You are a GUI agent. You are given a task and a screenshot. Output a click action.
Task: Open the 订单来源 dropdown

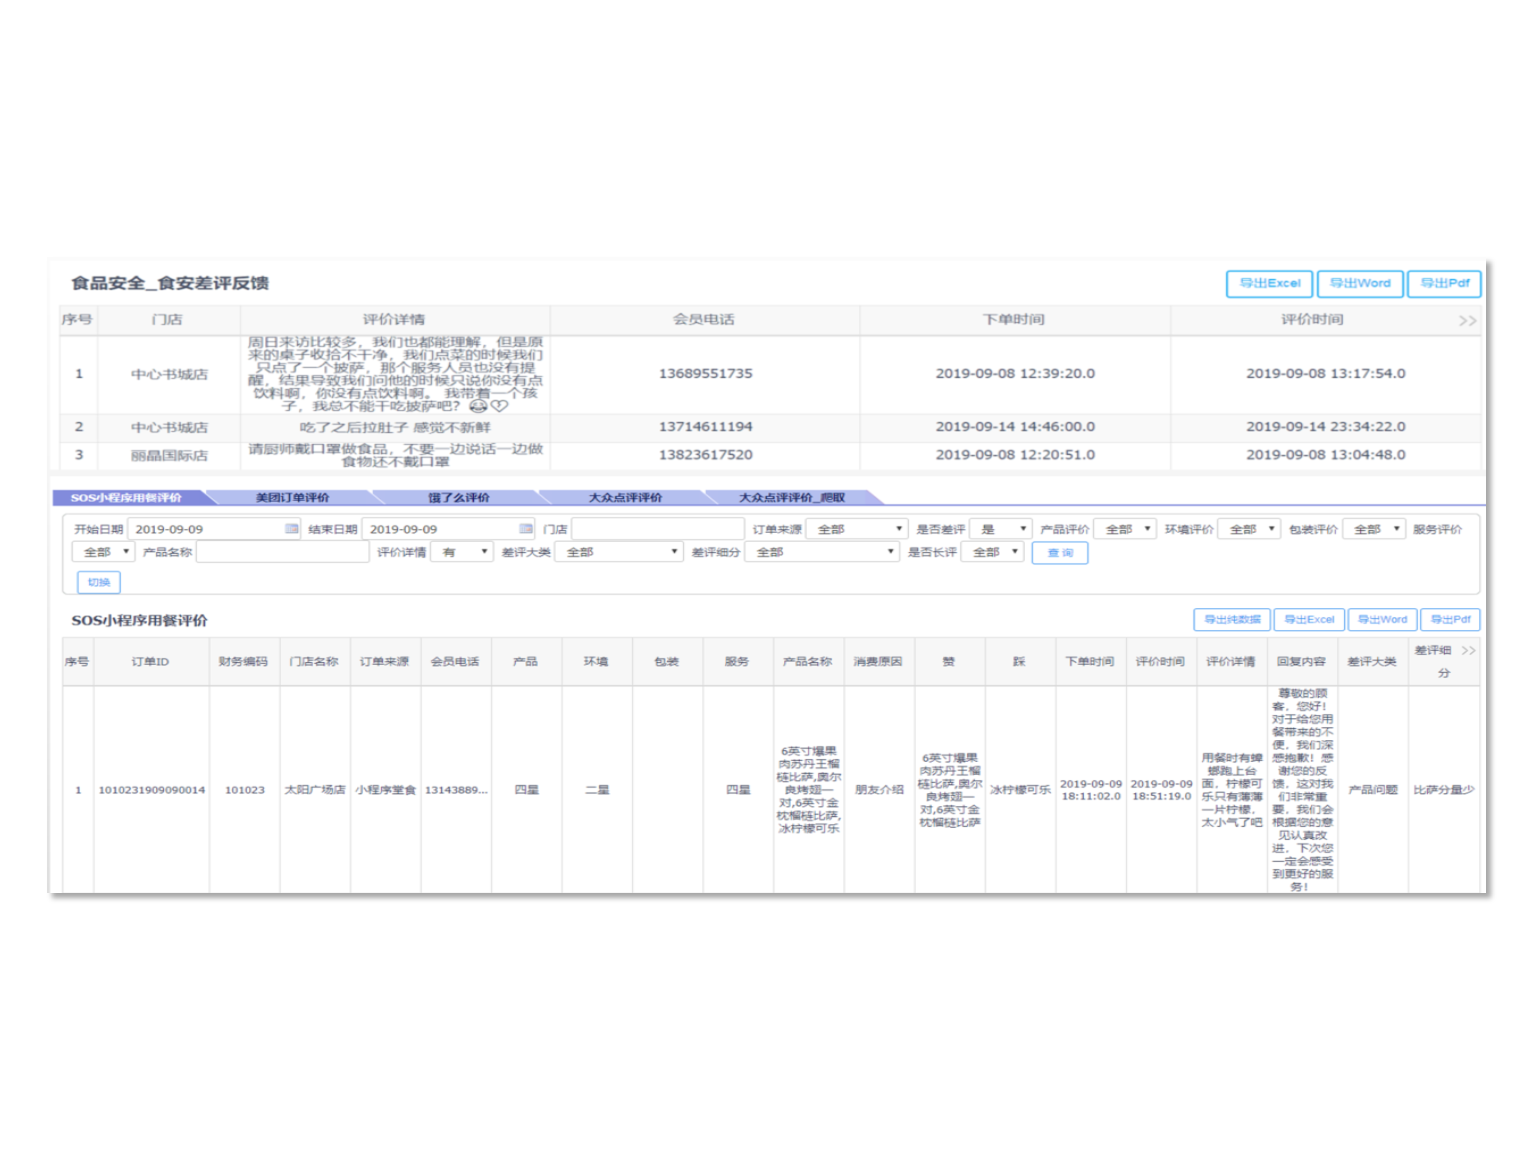(856, 529)
